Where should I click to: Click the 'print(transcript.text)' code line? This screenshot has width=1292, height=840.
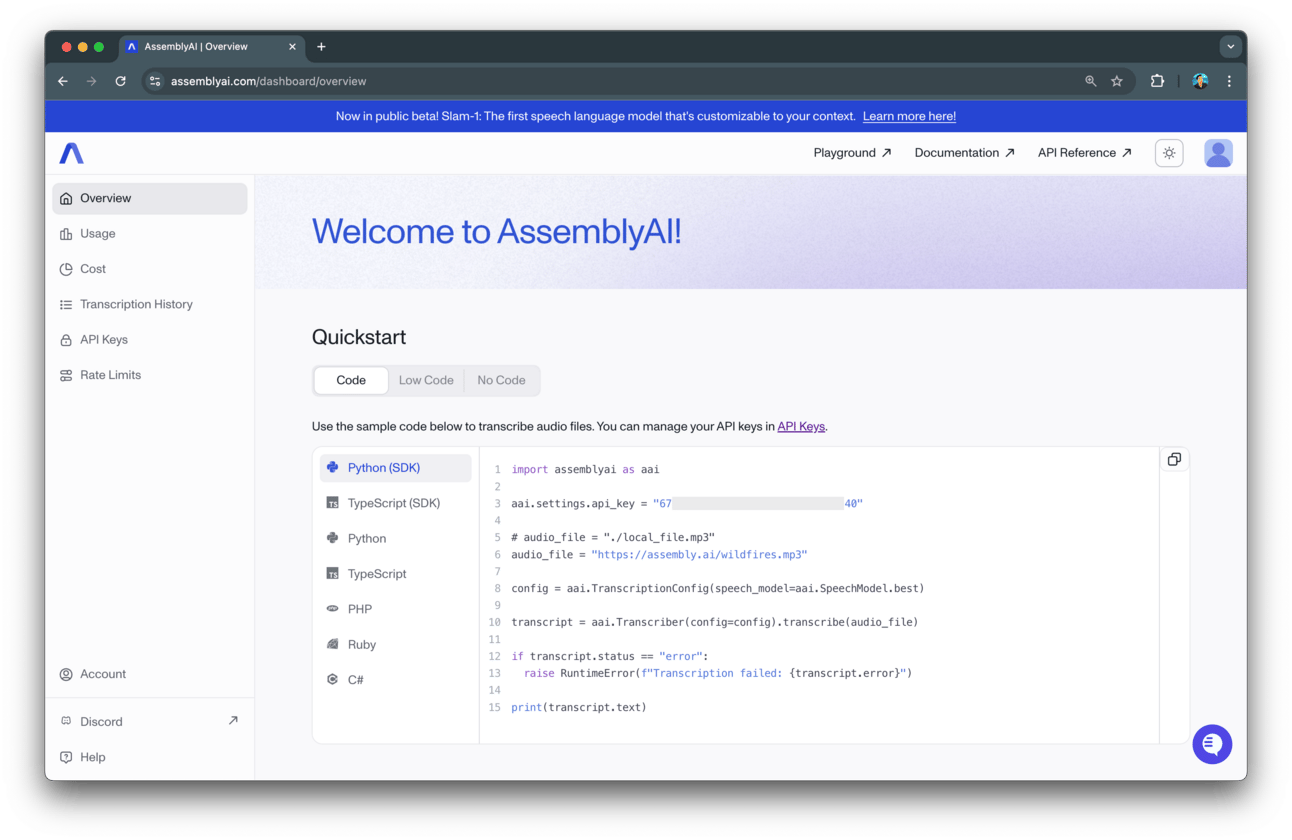point(579,707)
